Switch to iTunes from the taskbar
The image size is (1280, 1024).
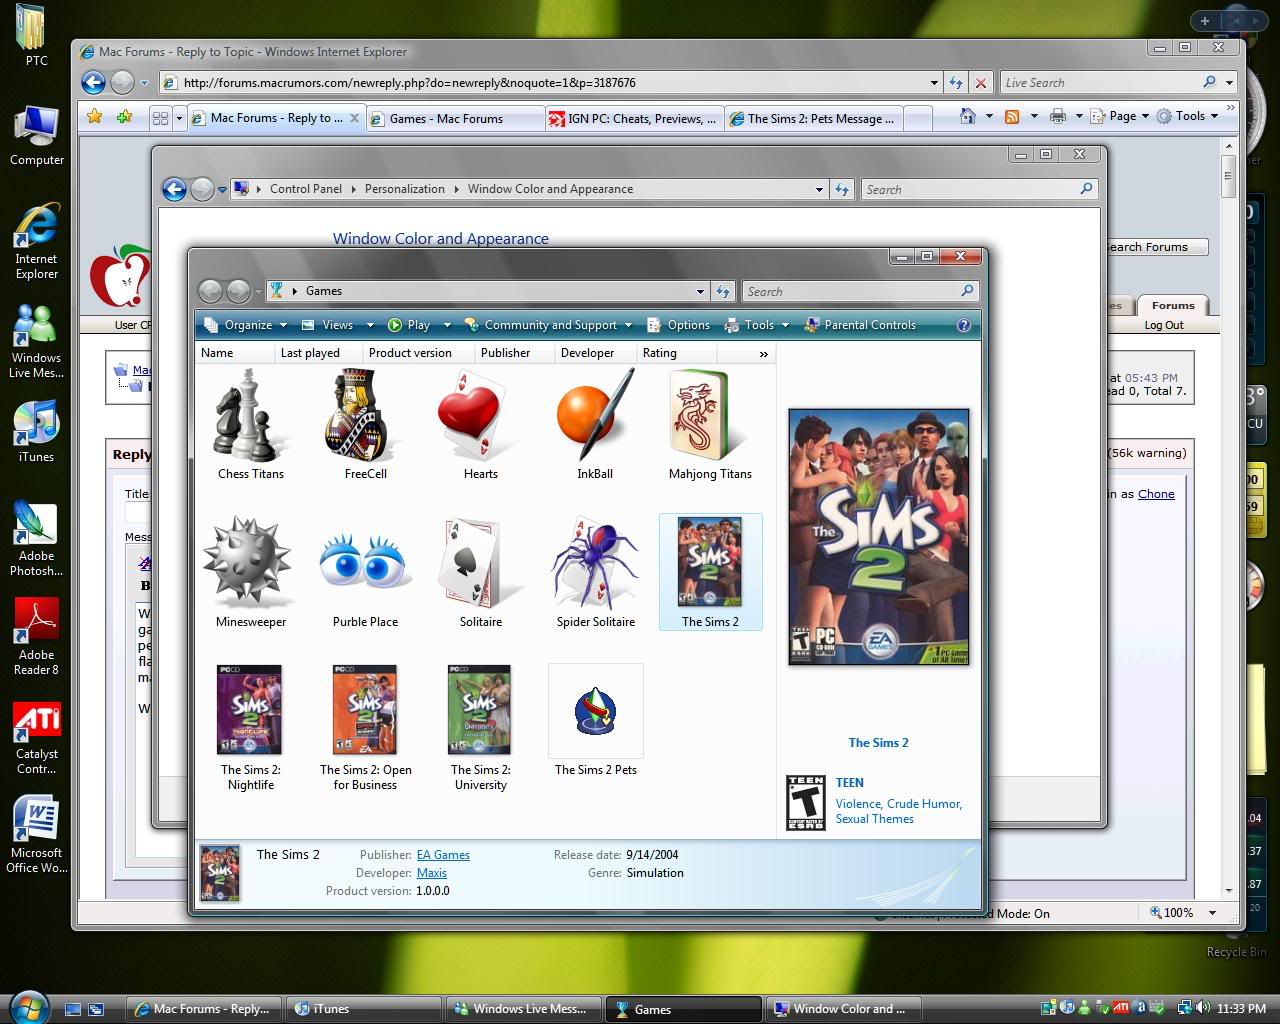pyautogui.click(x=363, y=1008)
